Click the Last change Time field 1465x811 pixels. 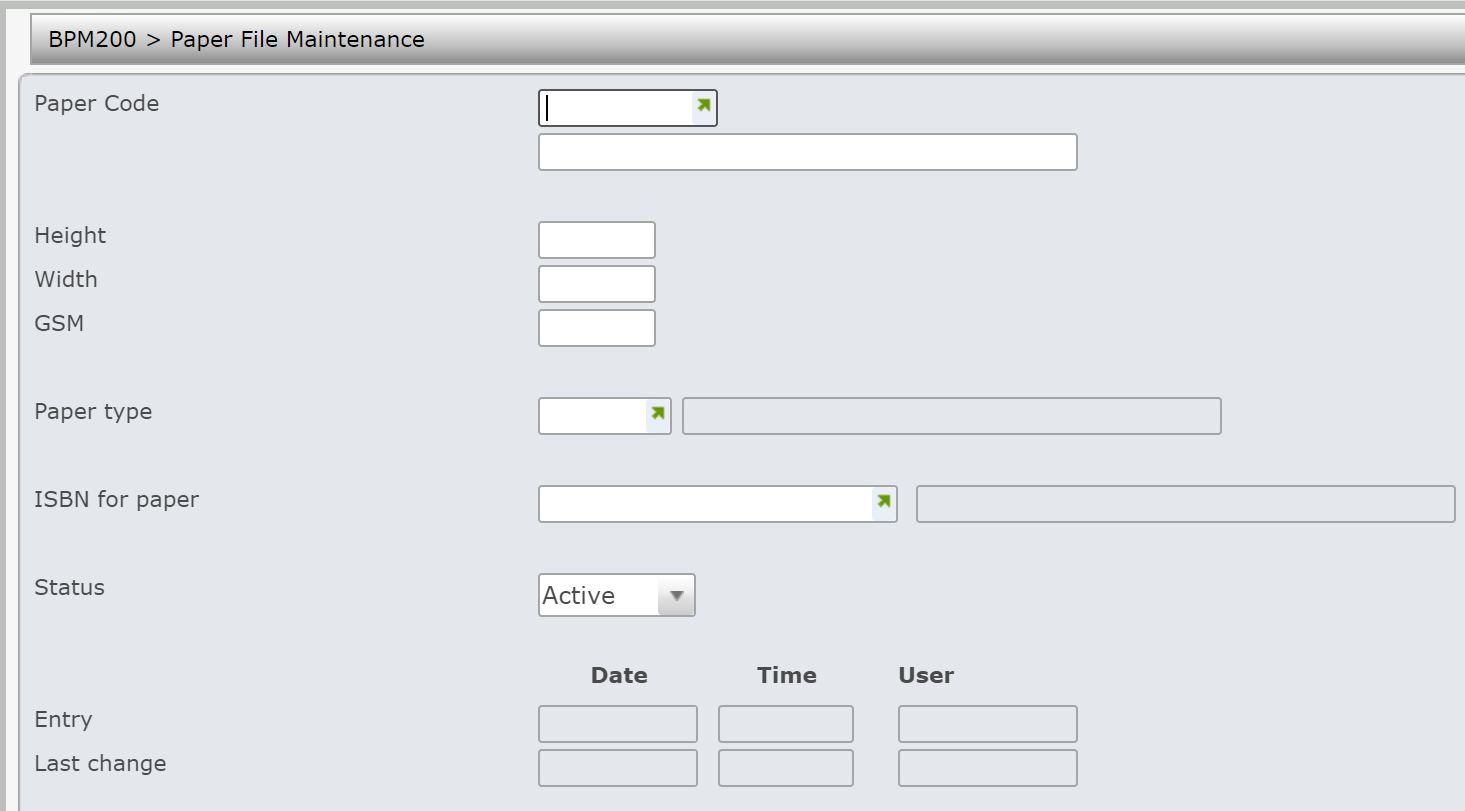click(785, 768)
